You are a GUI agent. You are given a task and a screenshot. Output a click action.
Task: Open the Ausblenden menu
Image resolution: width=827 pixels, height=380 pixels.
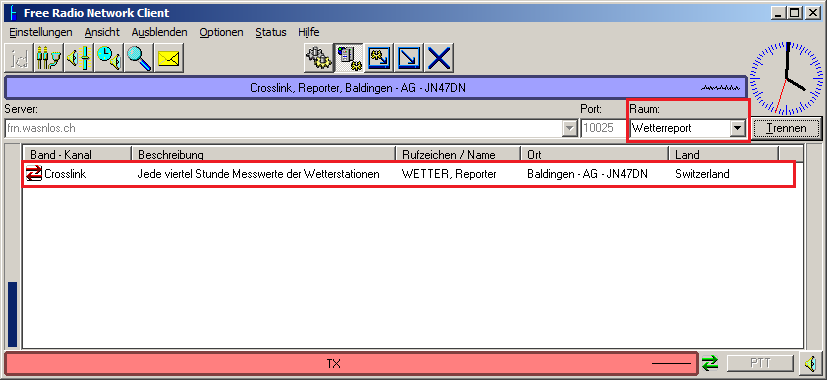pyautogui.click(x=159, y=32)
